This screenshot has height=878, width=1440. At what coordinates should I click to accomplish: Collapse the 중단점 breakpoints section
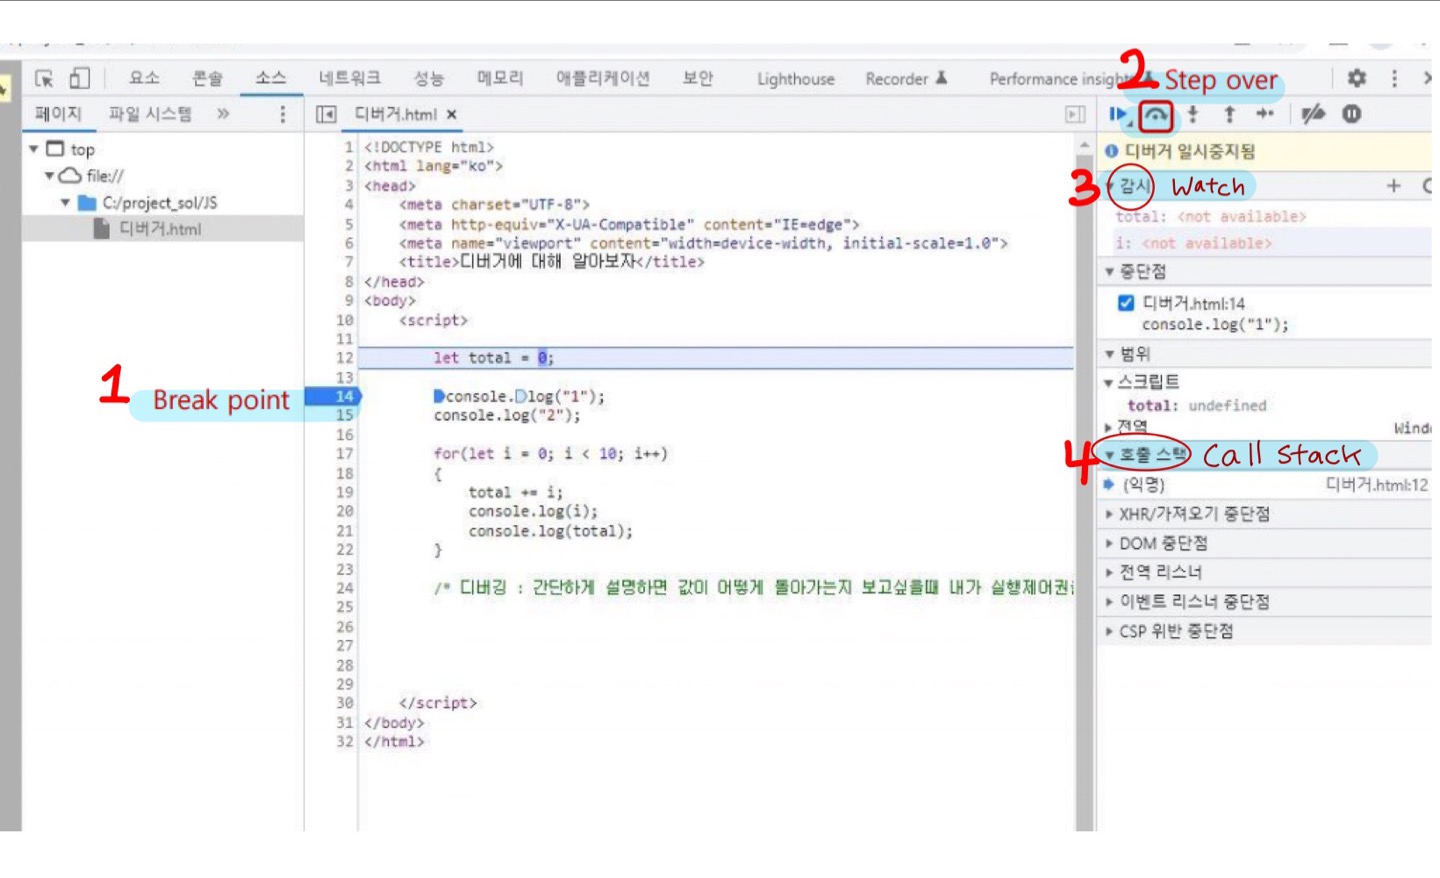point(1109,272)
